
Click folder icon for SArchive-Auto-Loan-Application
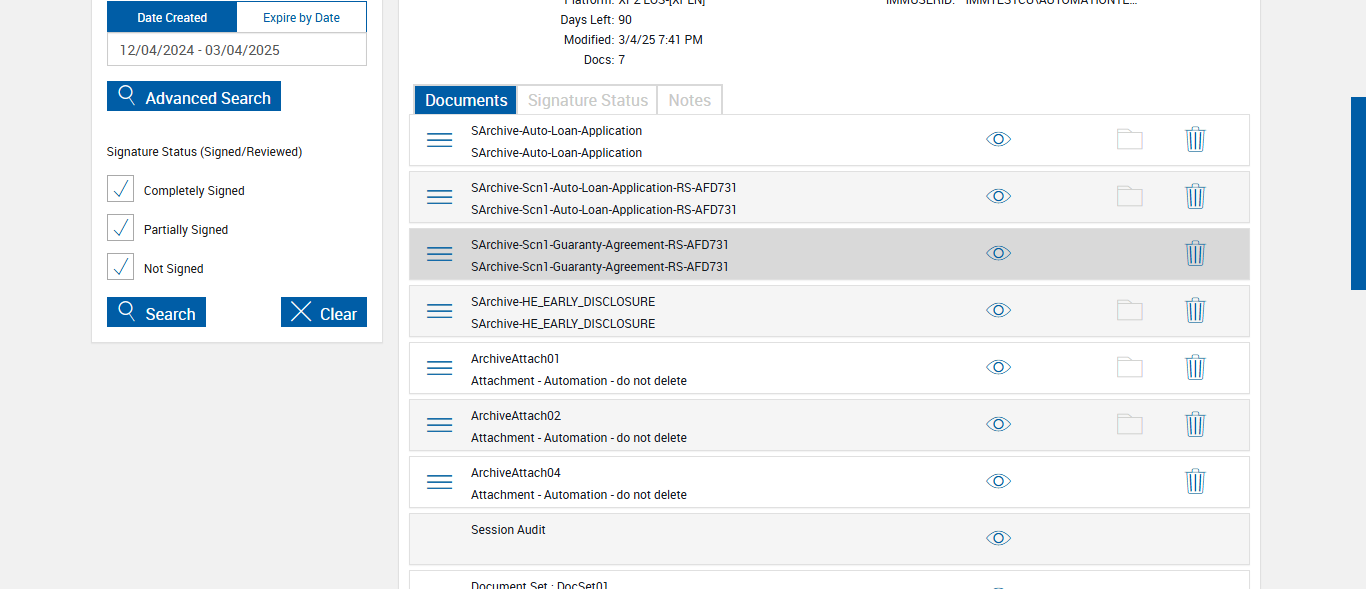[x=1130, y=139]
